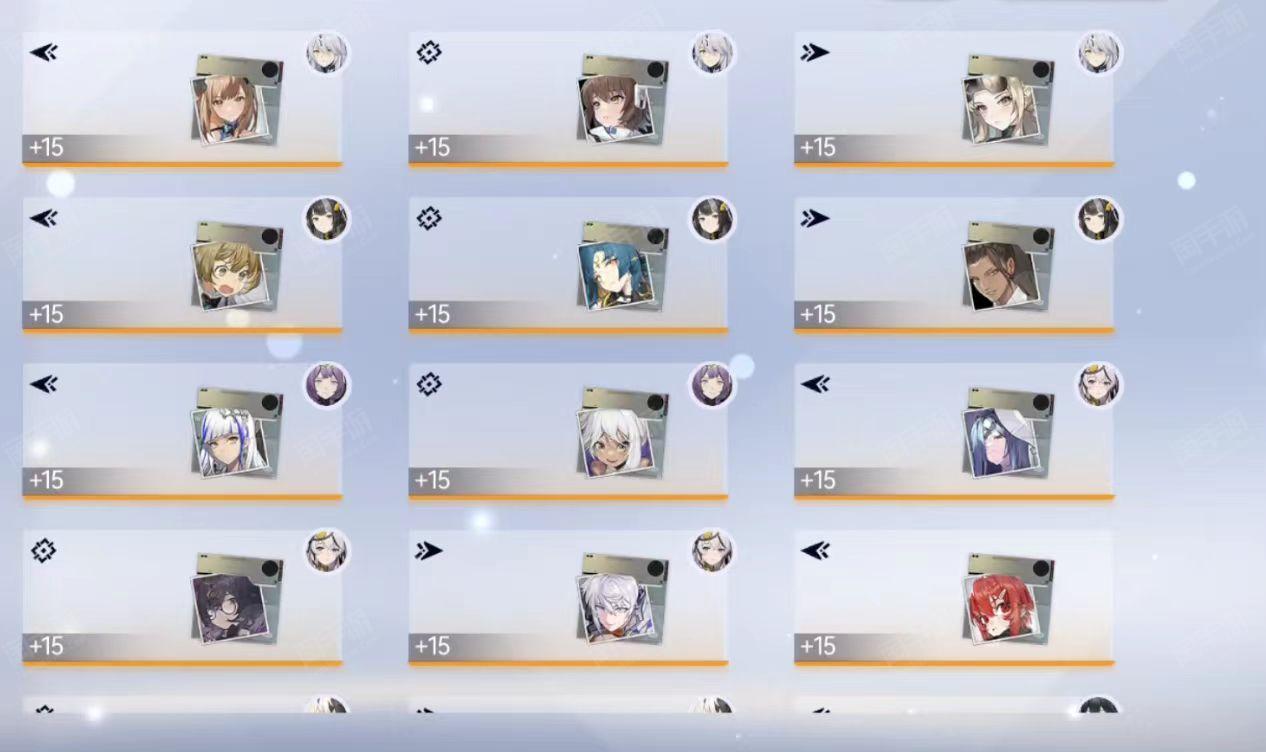Click diamond icon on monocle character's card
Viewport: 1266px width, 752px height.
pos(43,550)
